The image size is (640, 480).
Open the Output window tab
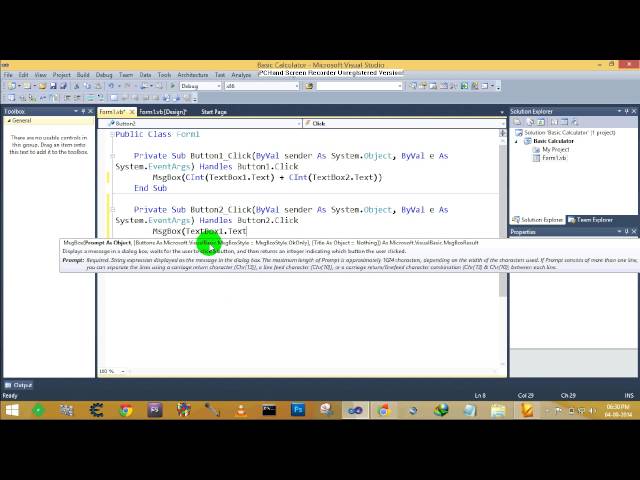[18, 385]
